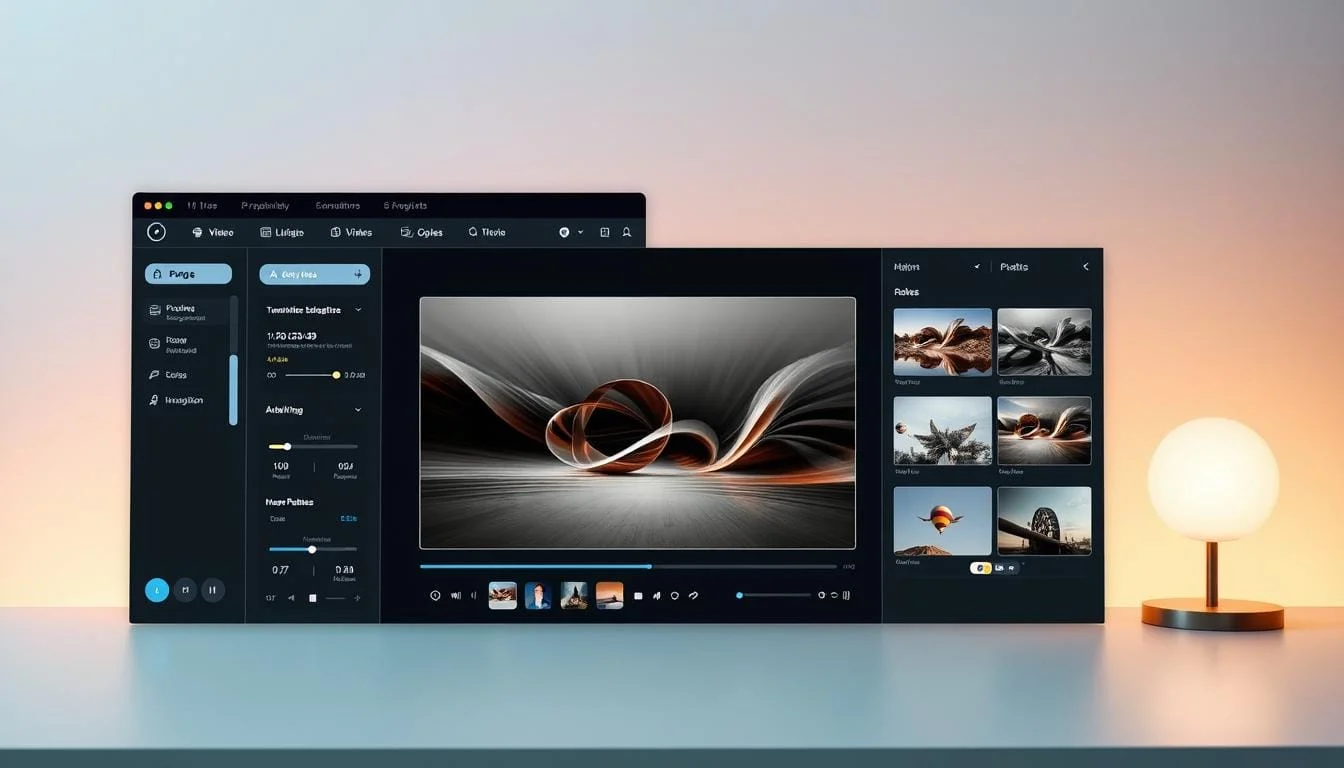Select the Ferris wheel bridge thumbnail

pyautogui.click(x=1044, y=521)
